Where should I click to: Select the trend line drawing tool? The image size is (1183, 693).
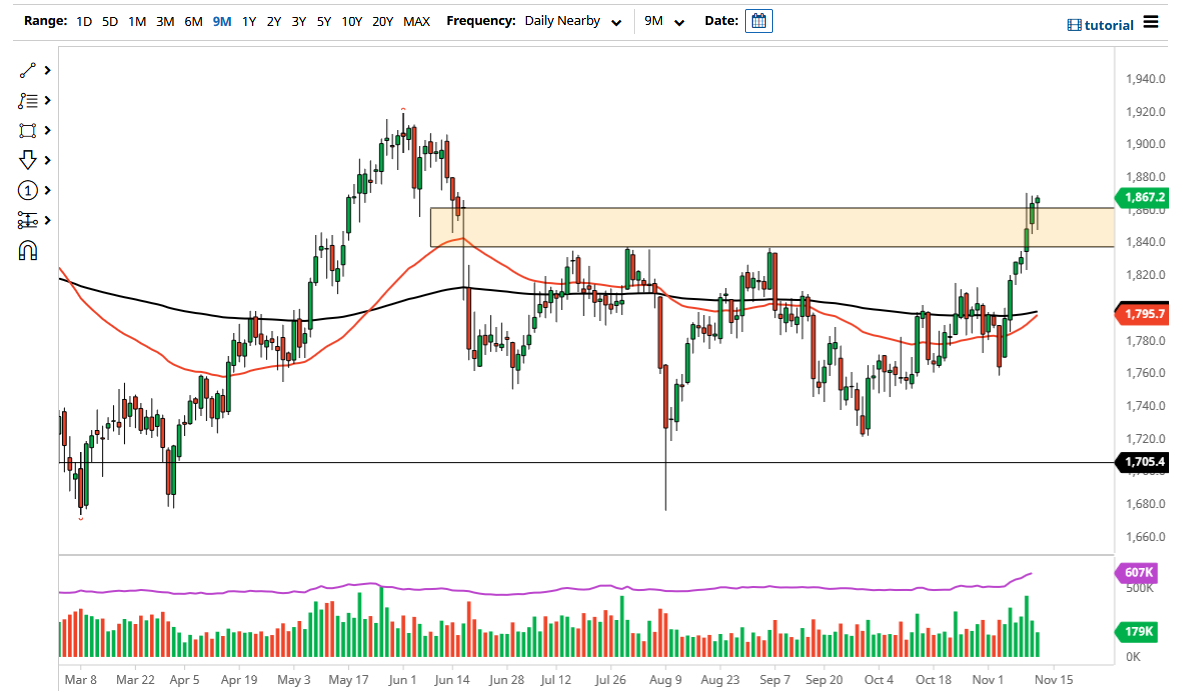coord(27,70)
